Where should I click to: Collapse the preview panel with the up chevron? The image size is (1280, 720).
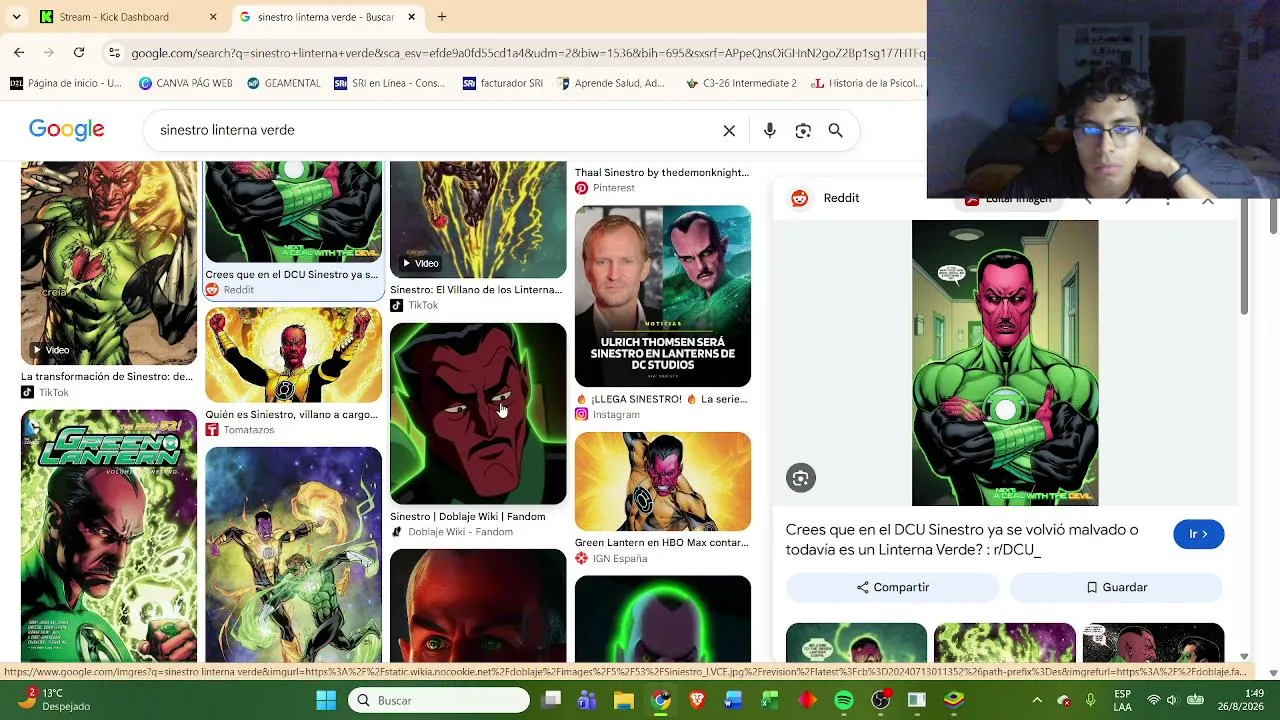1208,201
